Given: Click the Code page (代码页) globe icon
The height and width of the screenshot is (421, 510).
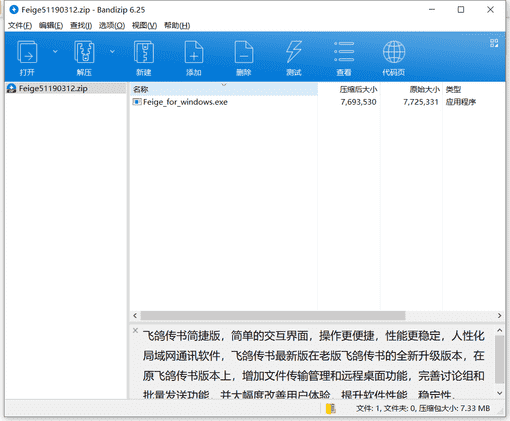Looking at the screenshot, I should pos(394,52).
